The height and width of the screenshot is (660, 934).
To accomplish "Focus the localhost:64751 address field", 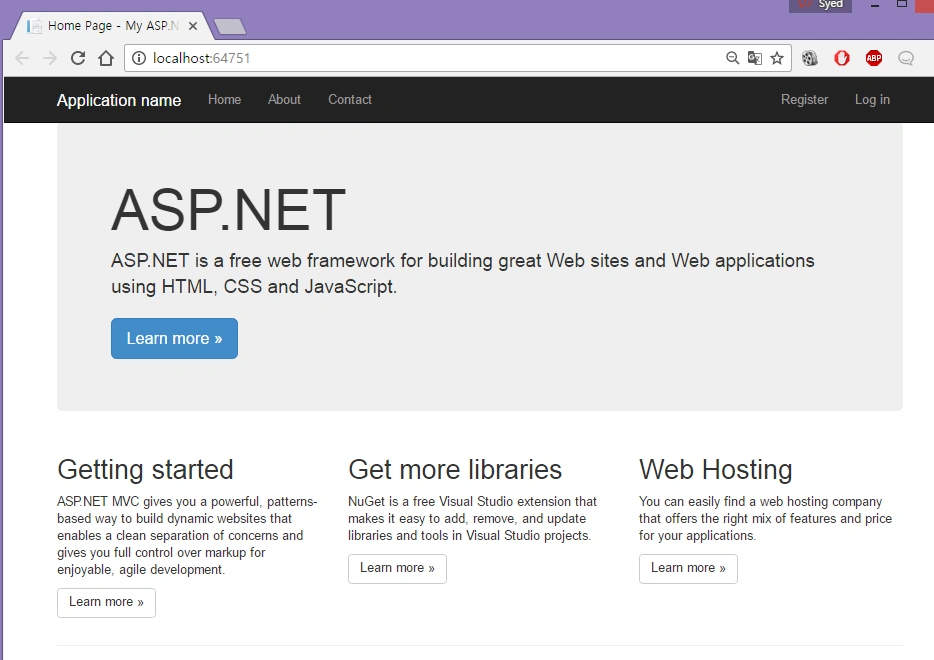I will (x=429, y=58).
